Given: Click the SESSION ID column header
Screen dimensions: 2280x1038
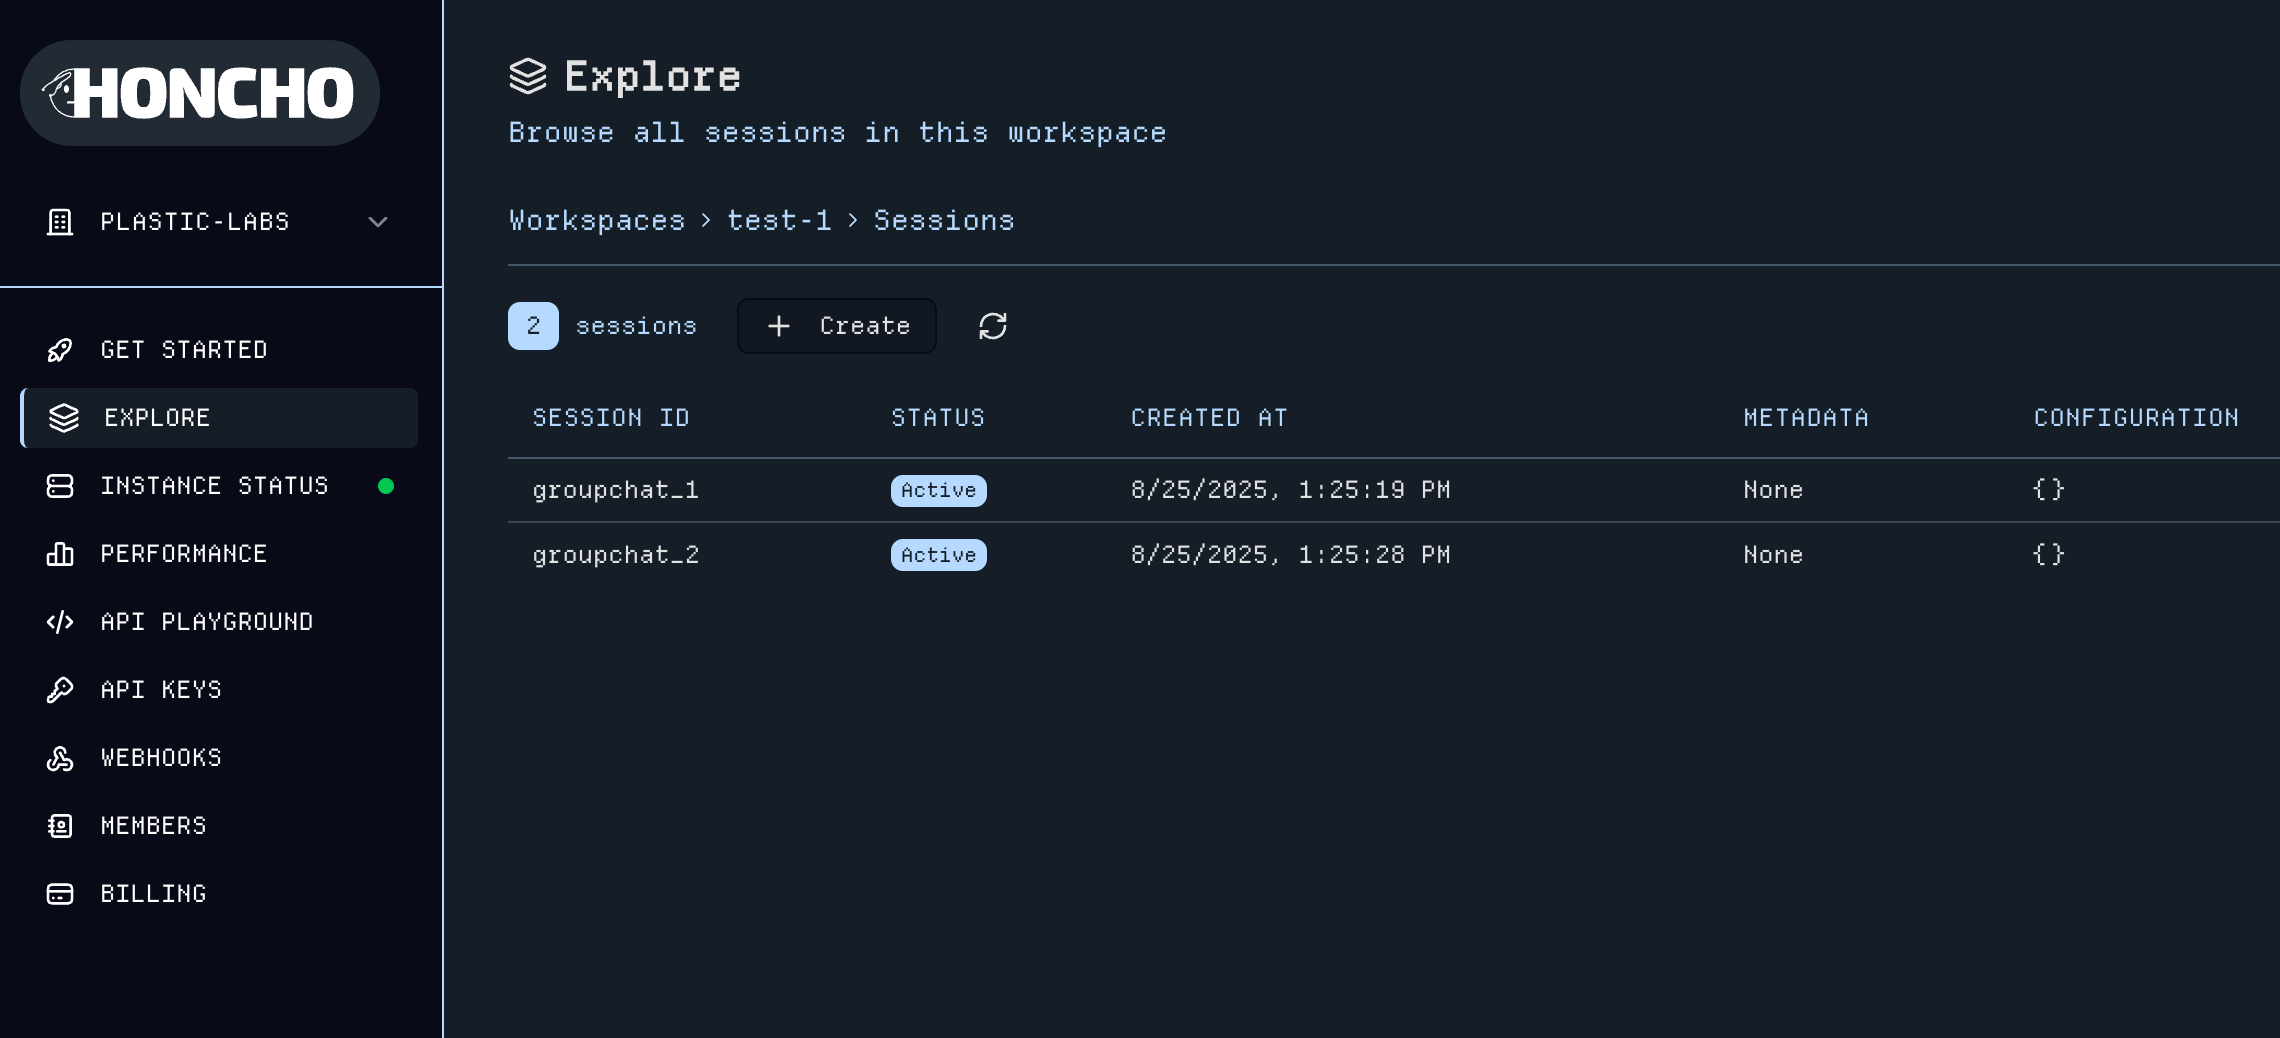Looking at the screenshot, I should coord(611,418).
